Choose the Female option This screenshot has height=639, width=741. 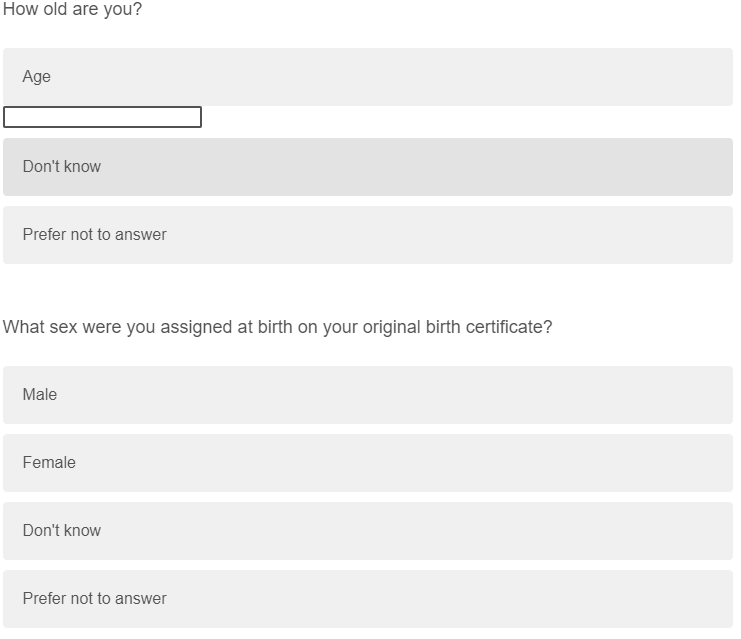click(367, 463)
